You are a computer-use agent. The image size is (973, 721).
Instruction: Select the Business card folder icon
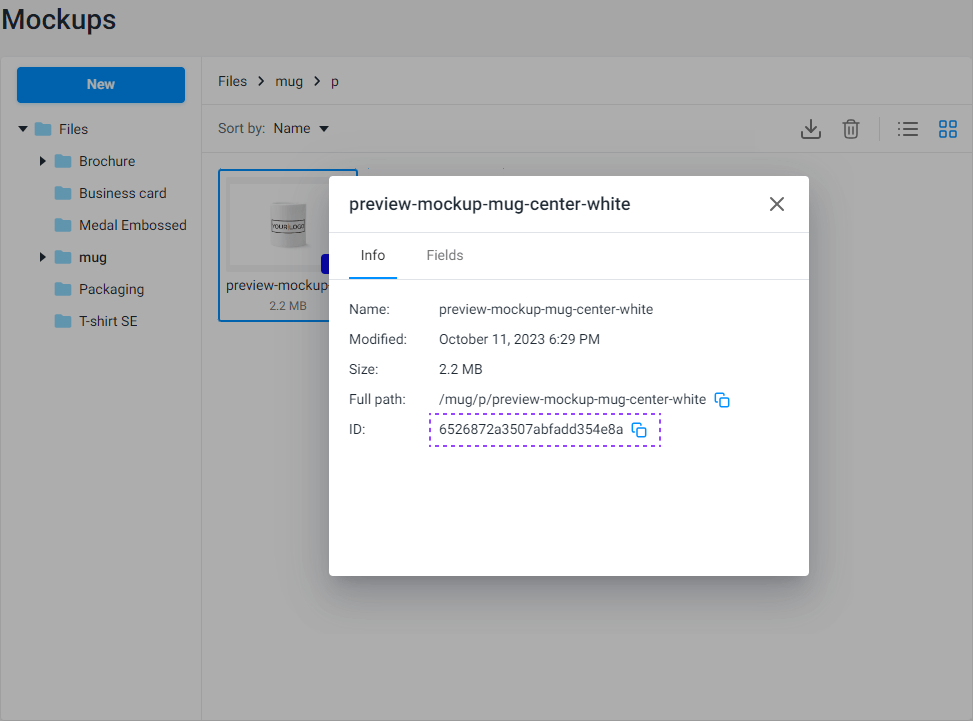click(63, 193)
